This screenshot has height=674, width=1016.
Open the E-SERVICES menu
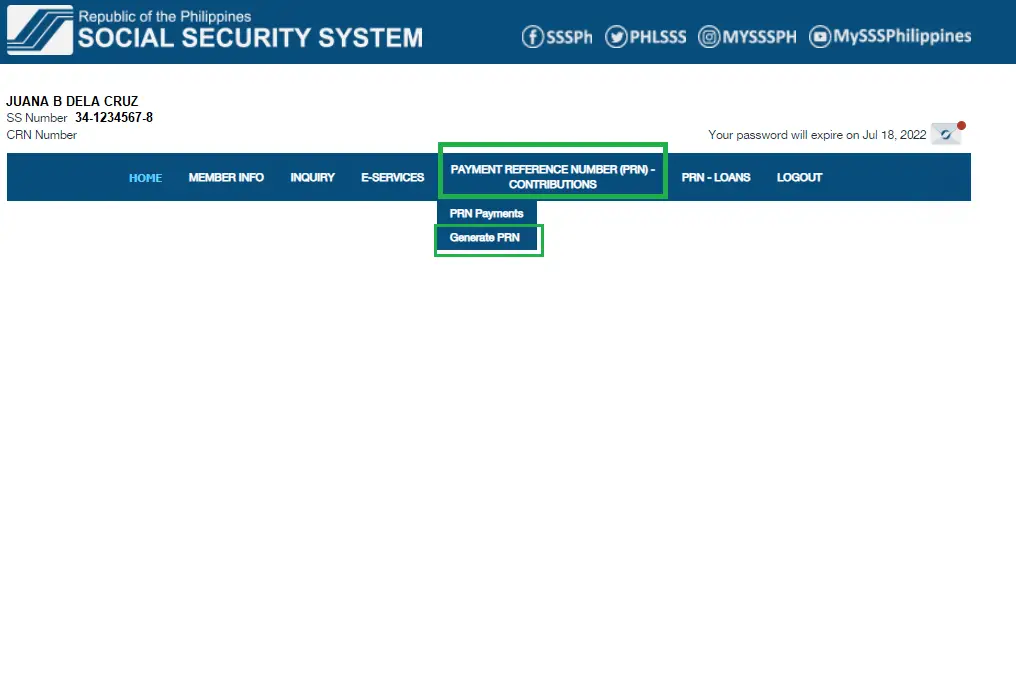coord(392,178)
